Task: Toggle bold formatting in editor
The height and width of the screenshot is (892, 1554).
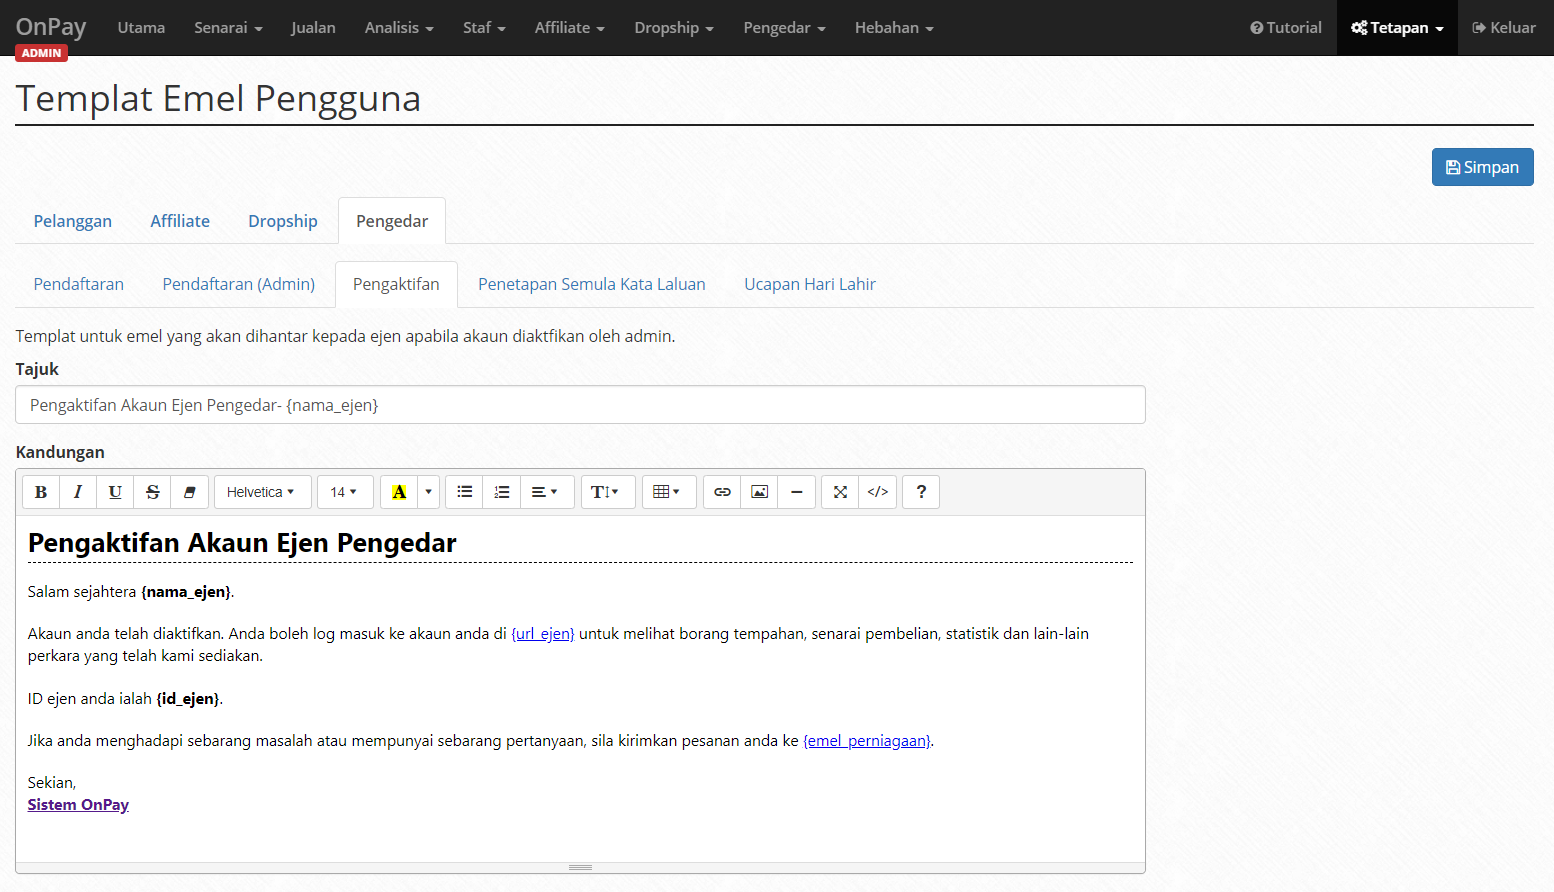Action: 41,492
